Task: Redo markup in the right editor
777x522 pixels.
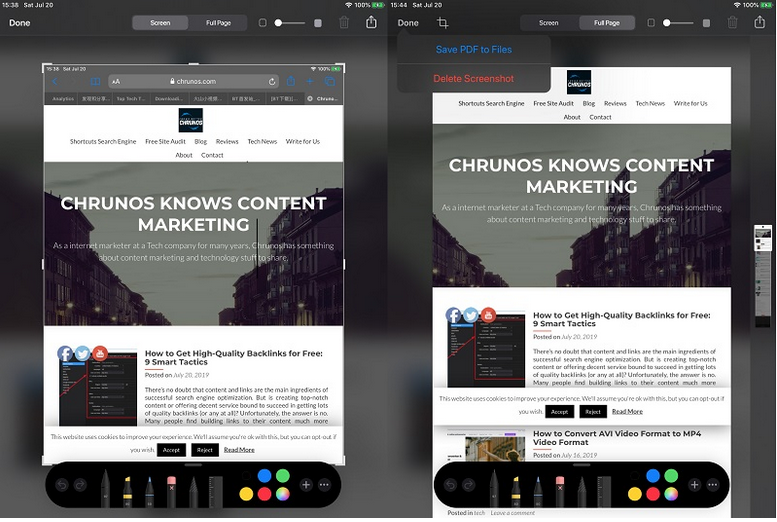Action: pos(468,484)
